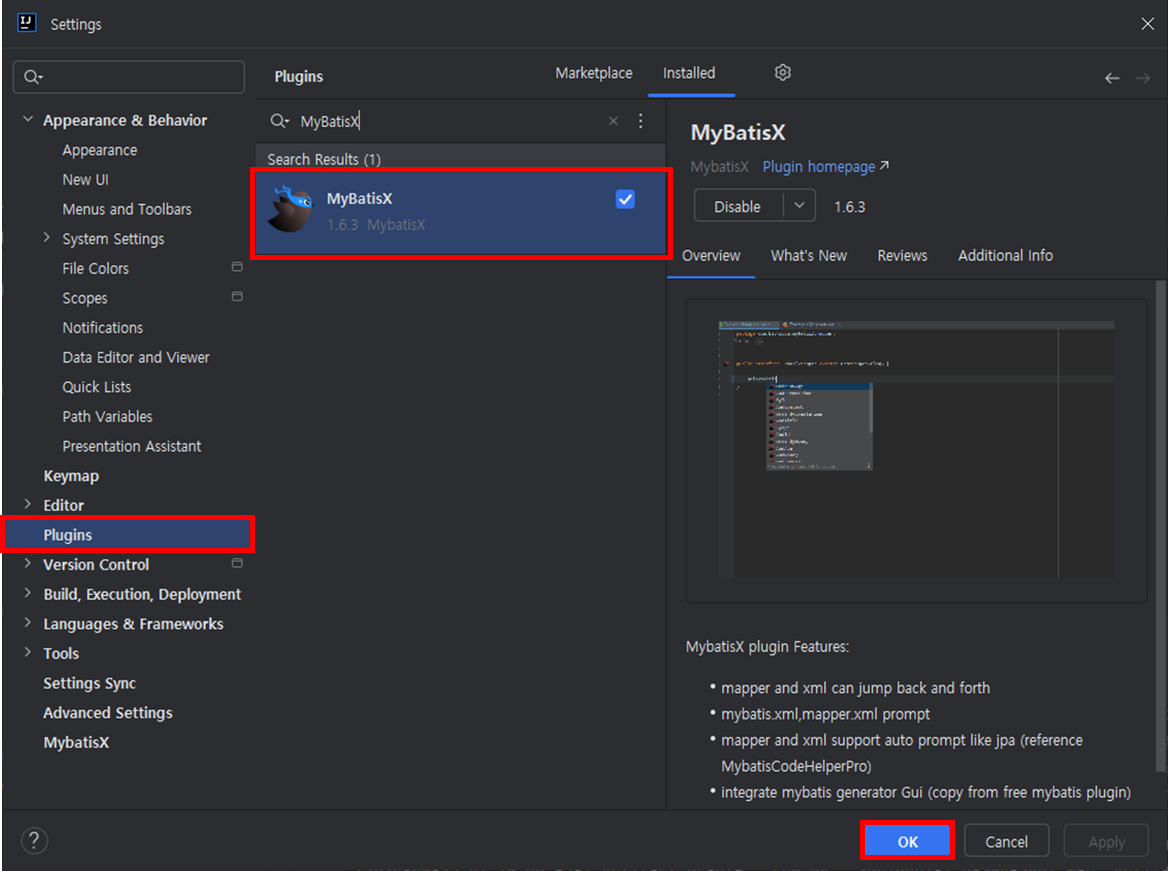
Task: Expand the Version Control section
Action: pos(28,563)
